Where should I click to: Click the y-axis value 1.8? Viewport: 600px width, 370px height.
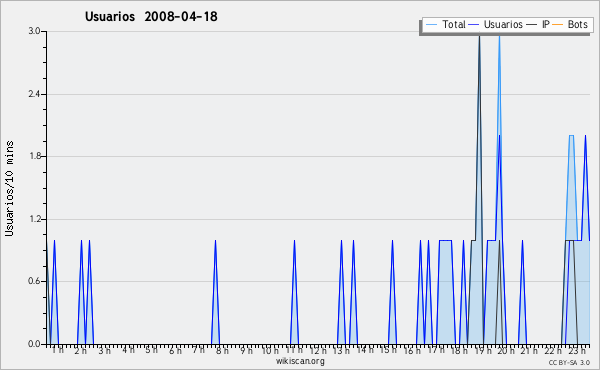(x=34, y=156)
